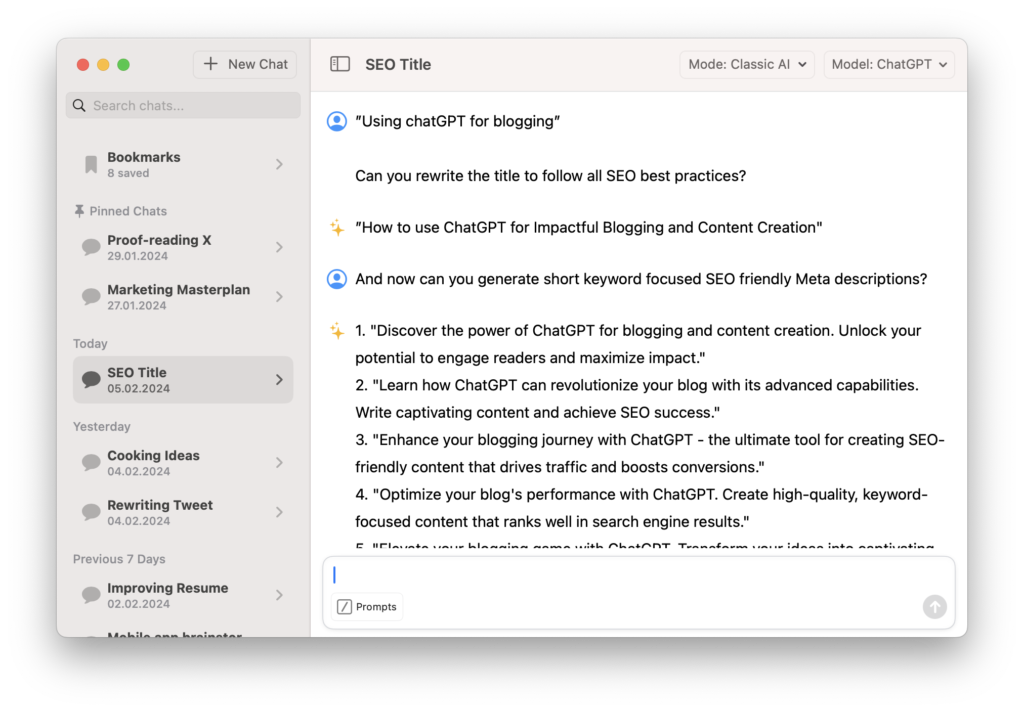Click the "Learn how ChatGPT can revolutionize" description
The height and width of the screenshot is (712, 1024).
click(637, 398)
